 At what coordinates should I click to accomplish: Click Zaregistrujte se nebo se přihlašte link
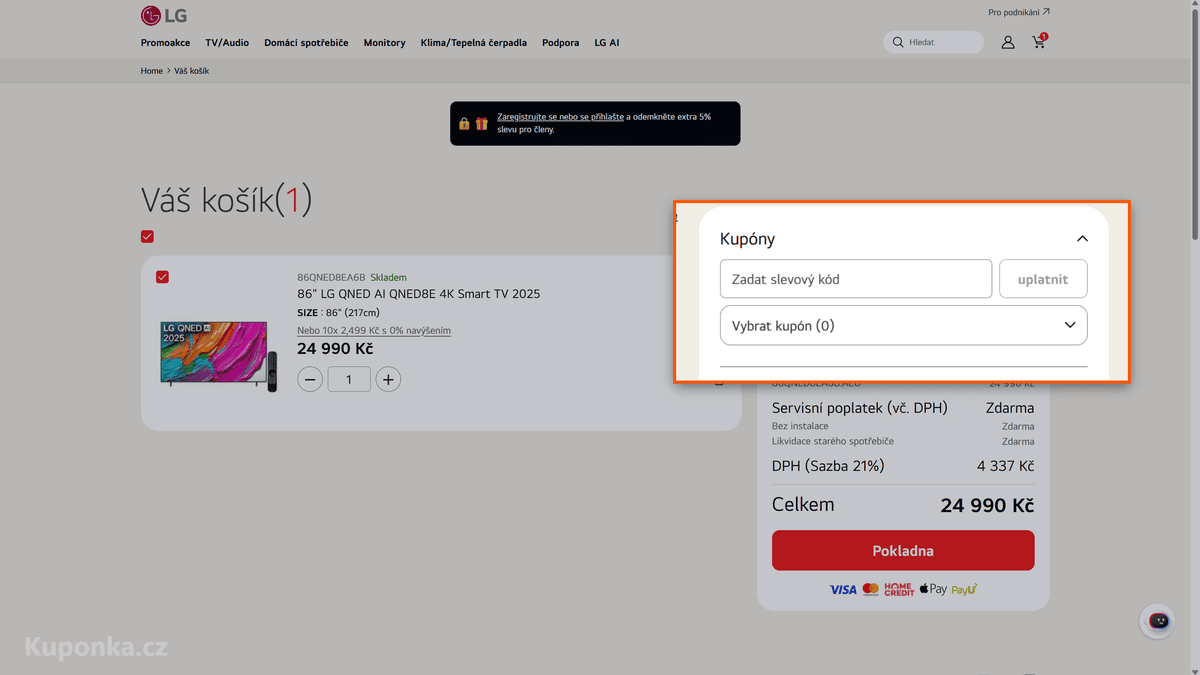click(x=560, y=117)
